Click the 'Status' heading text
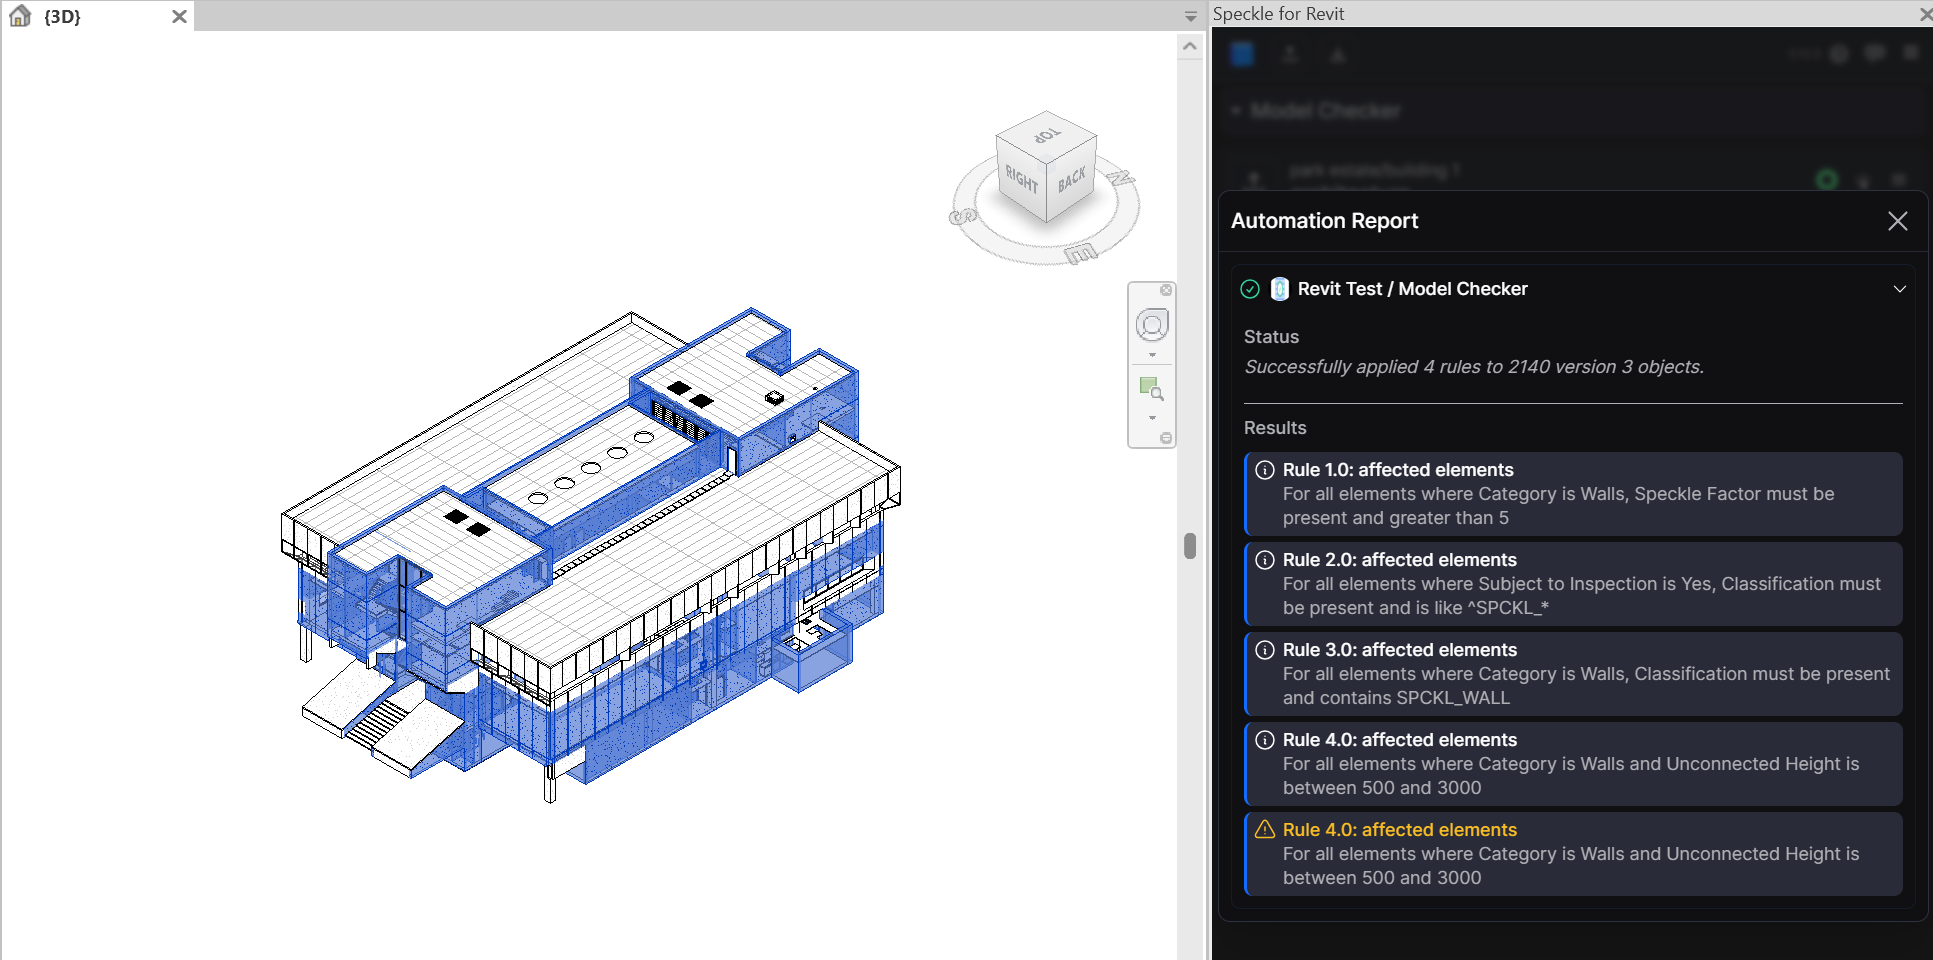The height and width of the screenshot is (960, 1933). tap(1271, 337)
